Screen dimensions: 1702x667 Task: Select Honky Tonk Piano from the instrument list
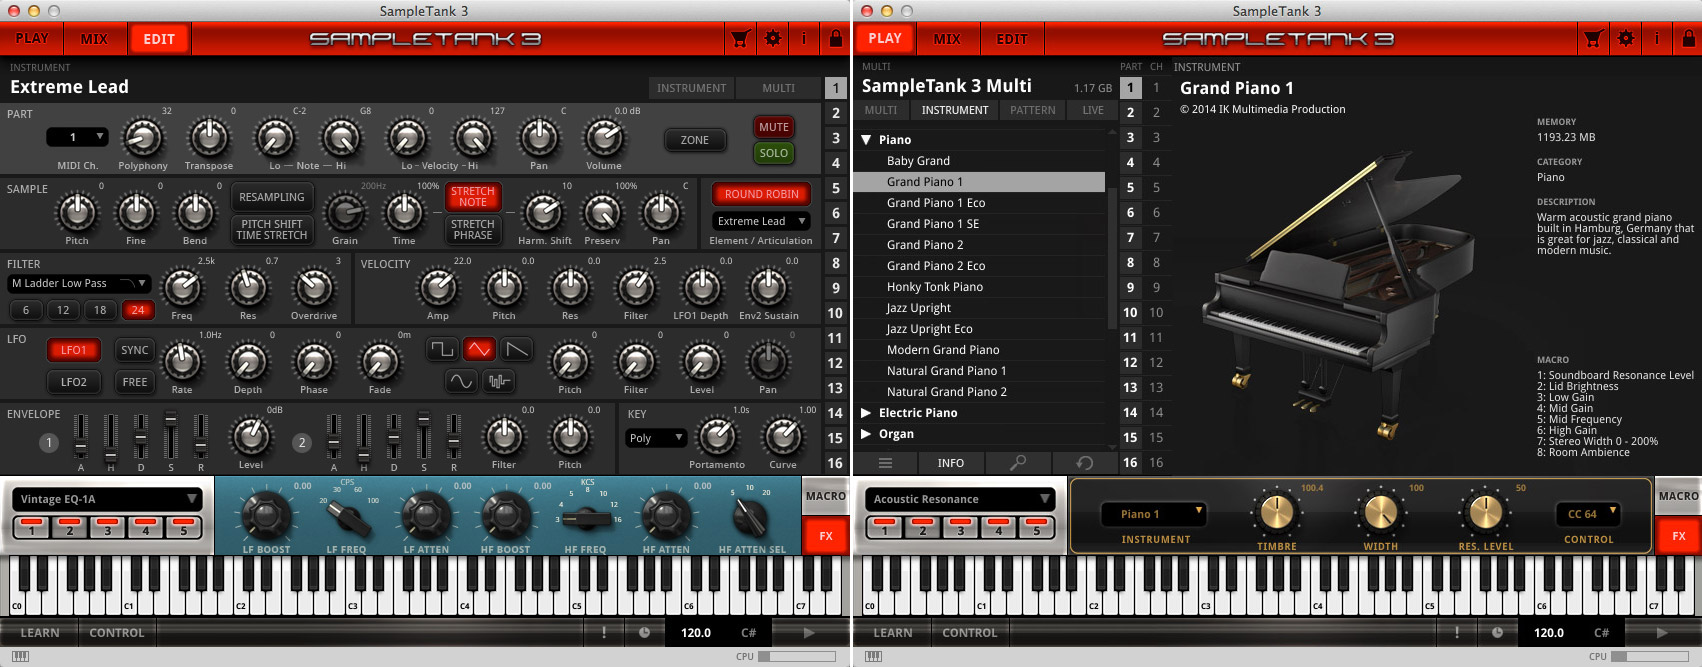(x=934, y=287)
